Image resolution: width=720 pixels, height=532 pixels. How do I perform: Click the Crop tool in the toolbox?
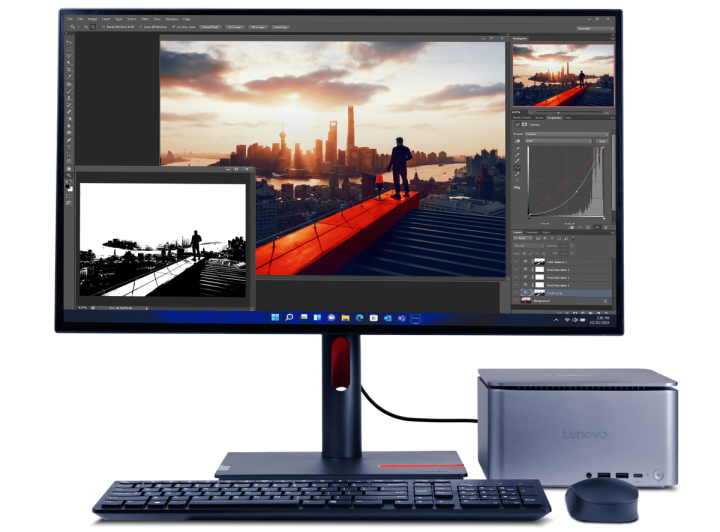[x=68, y=69]
